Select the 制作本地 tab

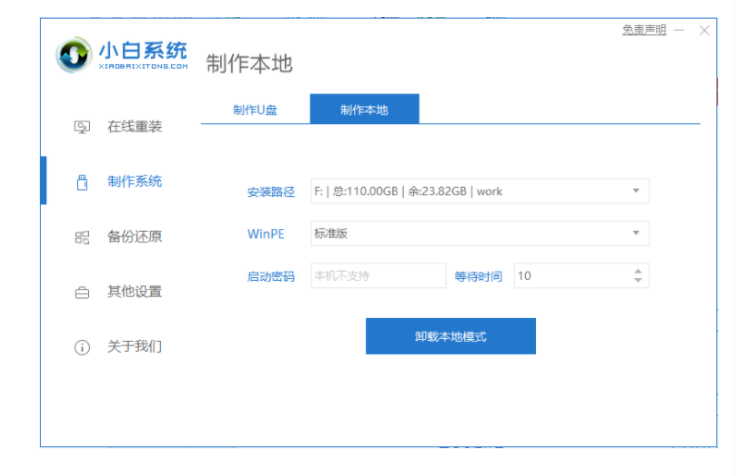point(364,109)
